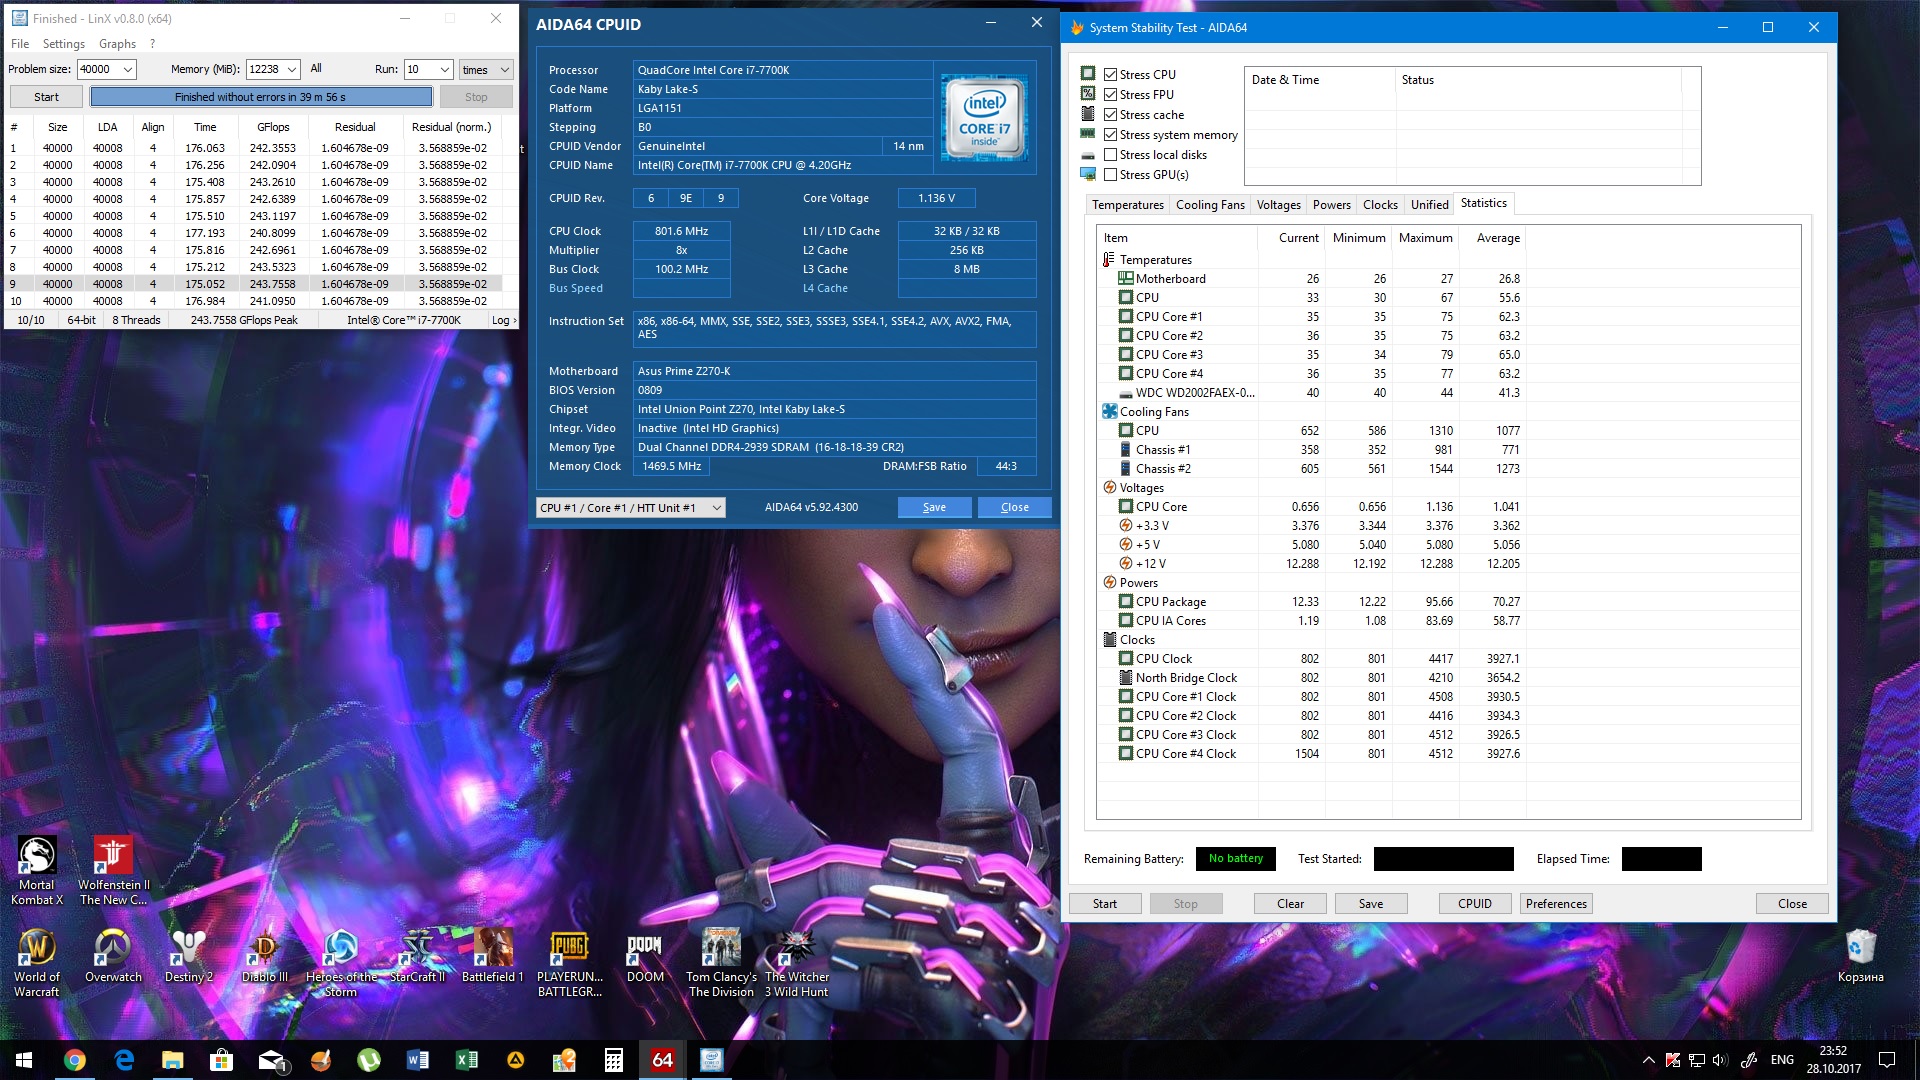
Task: Open the Memory (MiB) dropdown
Action: 292,70
